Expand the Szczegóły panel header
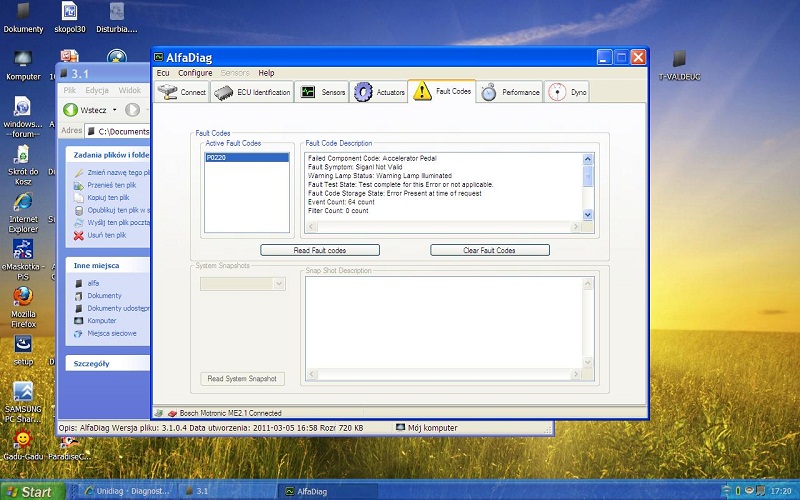Screen dimensions: 800x500 [108, 363]
